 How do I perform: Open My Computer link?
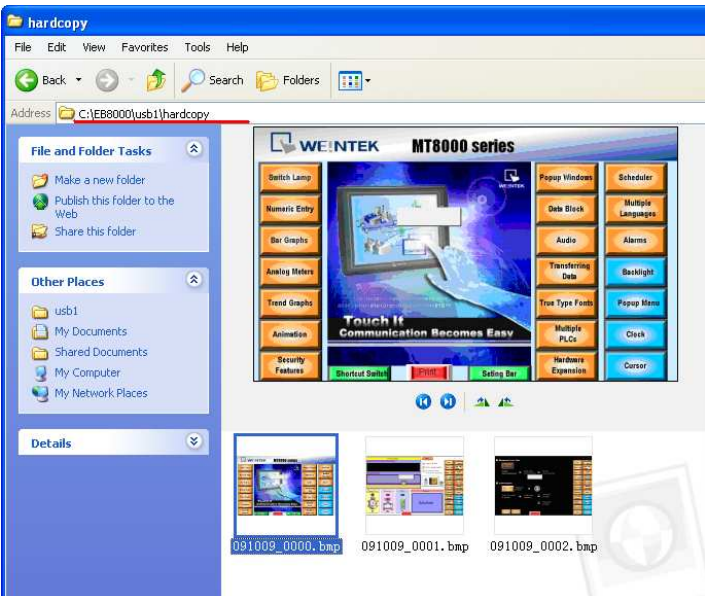pyautogui.click(x=87, y=373)
